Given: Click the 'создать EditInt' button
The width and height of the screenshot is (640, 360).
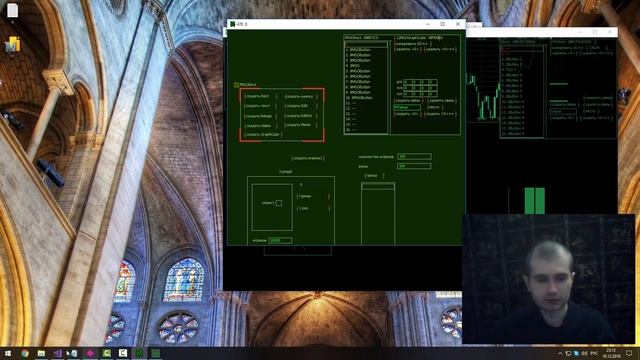Looking at the screenshot, I should pos(300,116).
